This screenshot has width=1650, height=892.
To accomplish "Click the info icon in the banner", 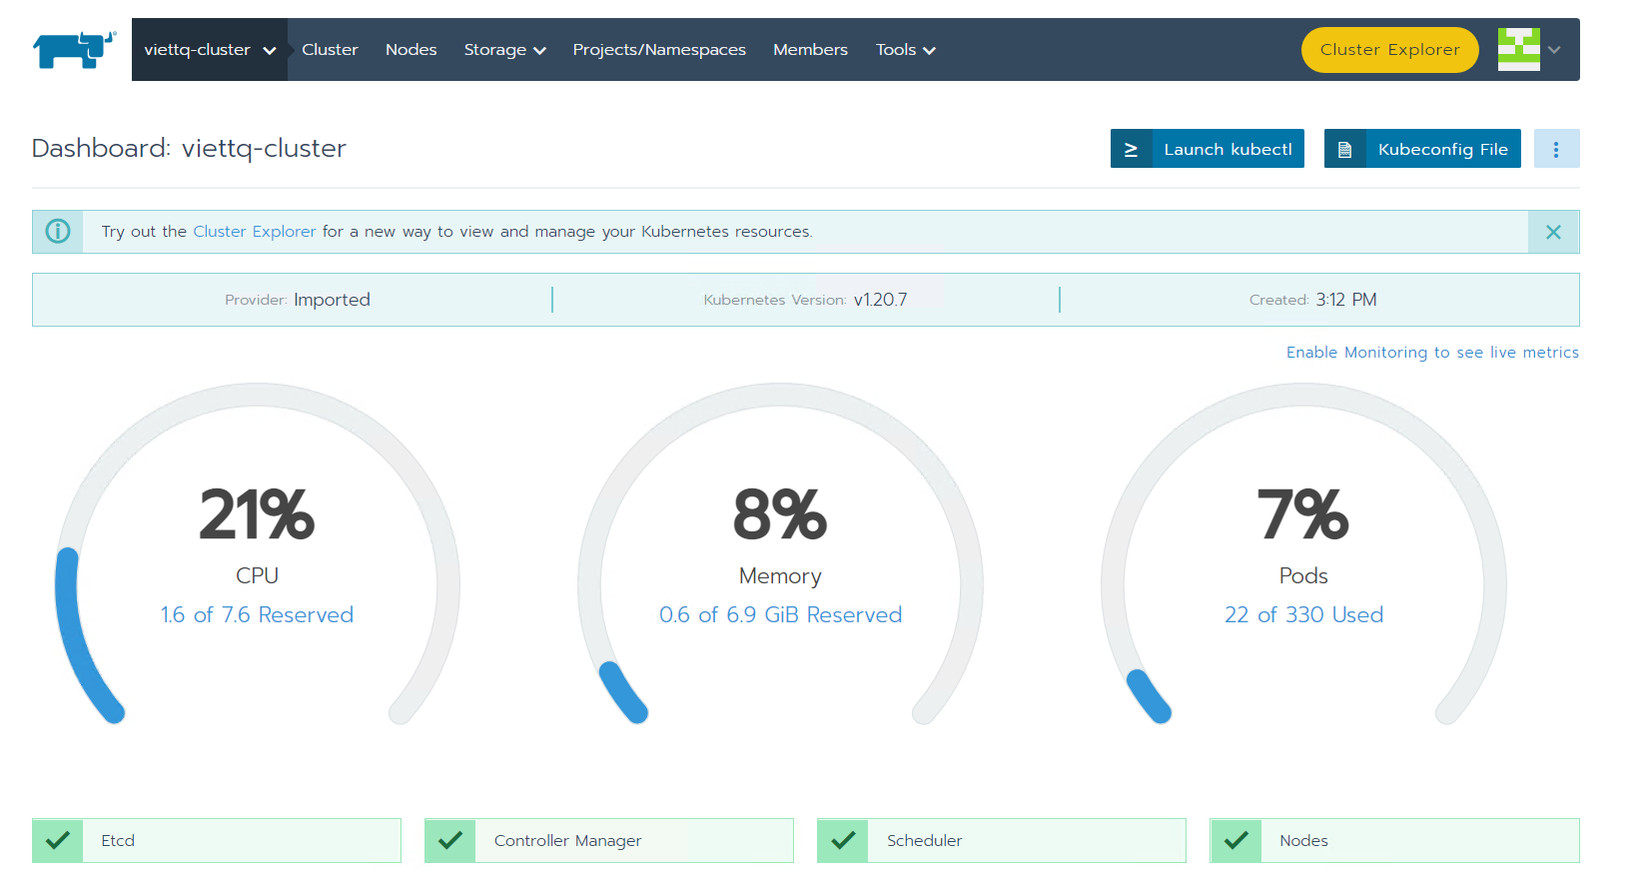I will [x=58, y=232].
